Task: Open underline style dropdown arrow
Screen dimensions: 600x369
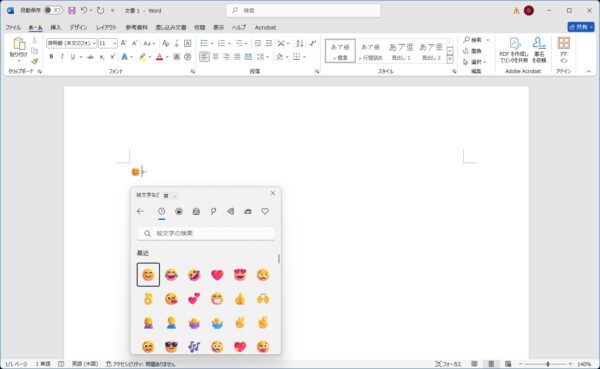Action: 81,57
